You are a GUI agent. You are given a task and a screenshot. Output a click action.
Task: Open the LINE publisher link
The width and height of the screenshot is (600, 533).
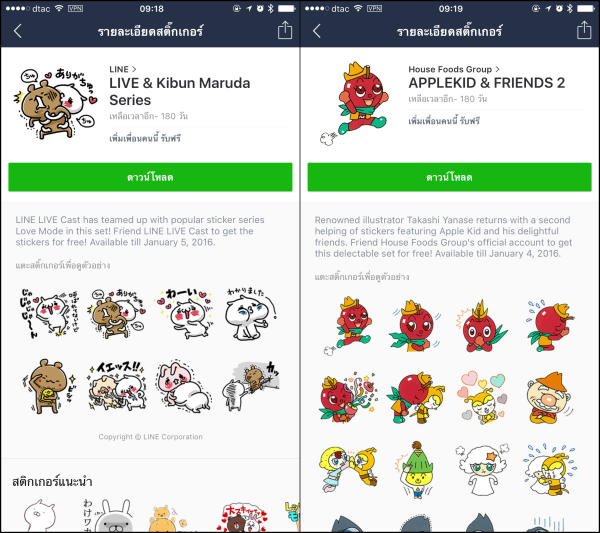click(x=122, y=69)
